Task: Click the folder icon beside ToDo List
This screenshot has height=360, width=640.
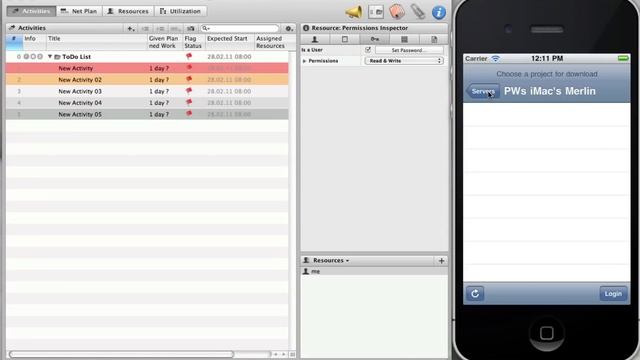Action: coord(58,57)
